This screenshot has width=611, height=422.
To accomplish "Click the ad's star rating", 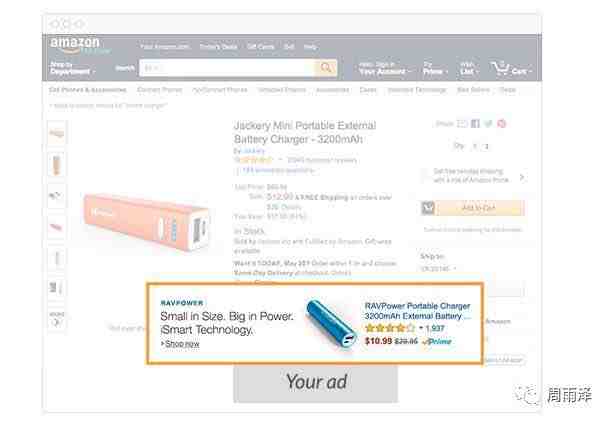I will click(390, 328).
